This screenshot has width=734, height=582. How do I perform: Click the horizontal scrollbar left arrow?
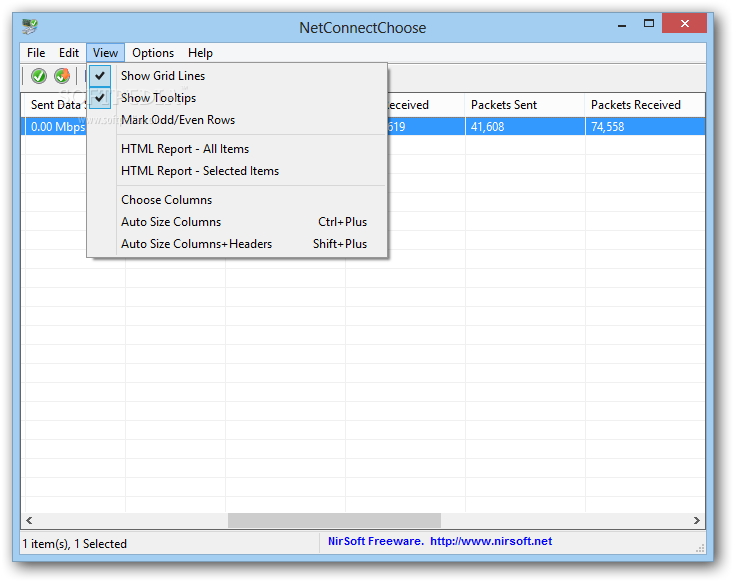pos(29,520)
